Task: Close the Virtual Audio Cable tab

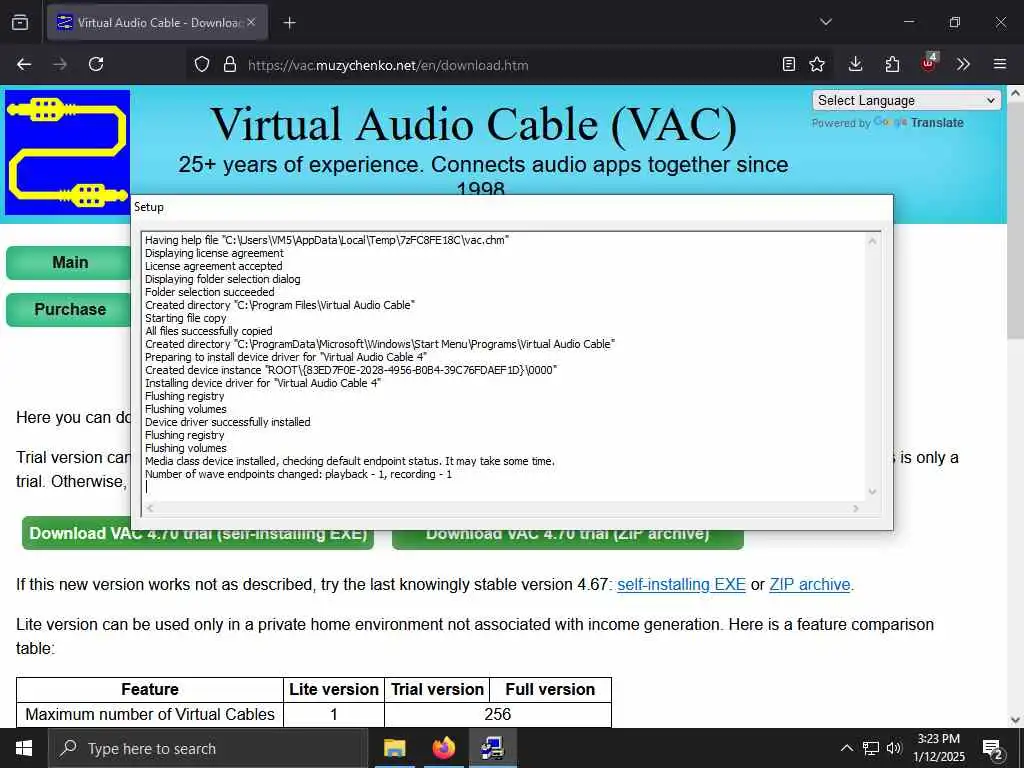Action: [251, 22]
